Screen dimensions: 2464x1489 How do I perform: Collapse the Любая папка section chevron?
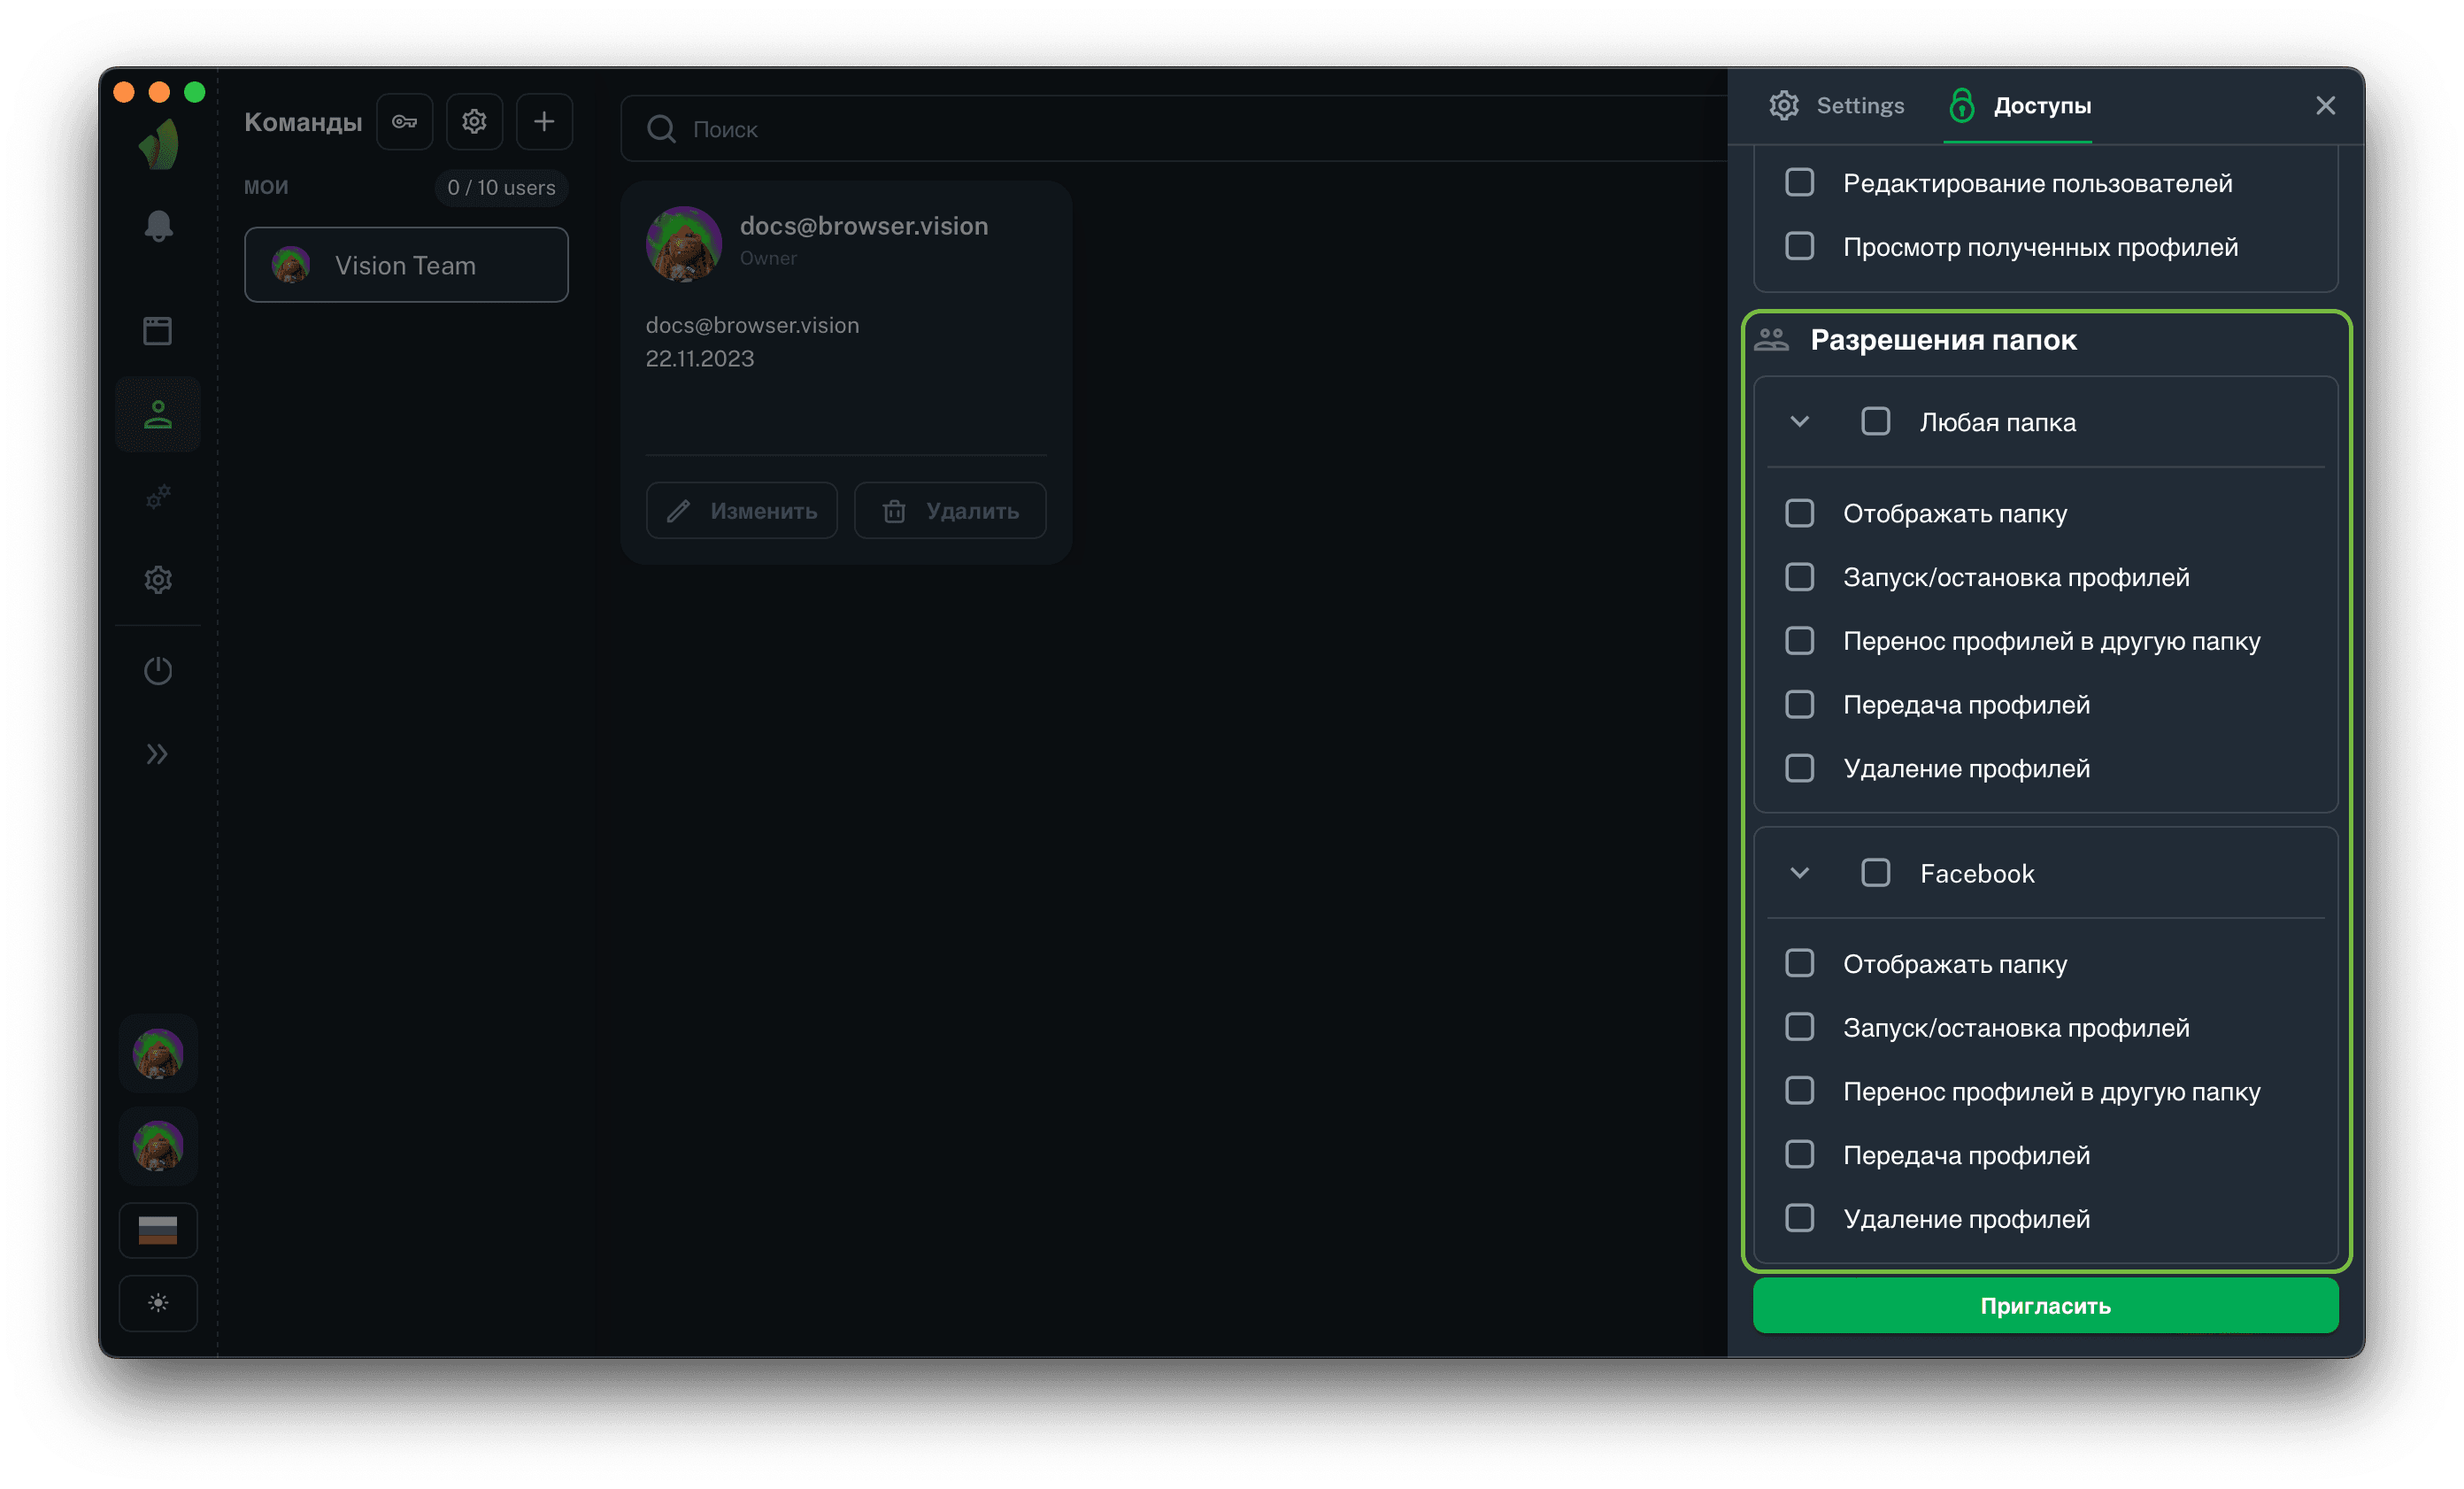1799,422
